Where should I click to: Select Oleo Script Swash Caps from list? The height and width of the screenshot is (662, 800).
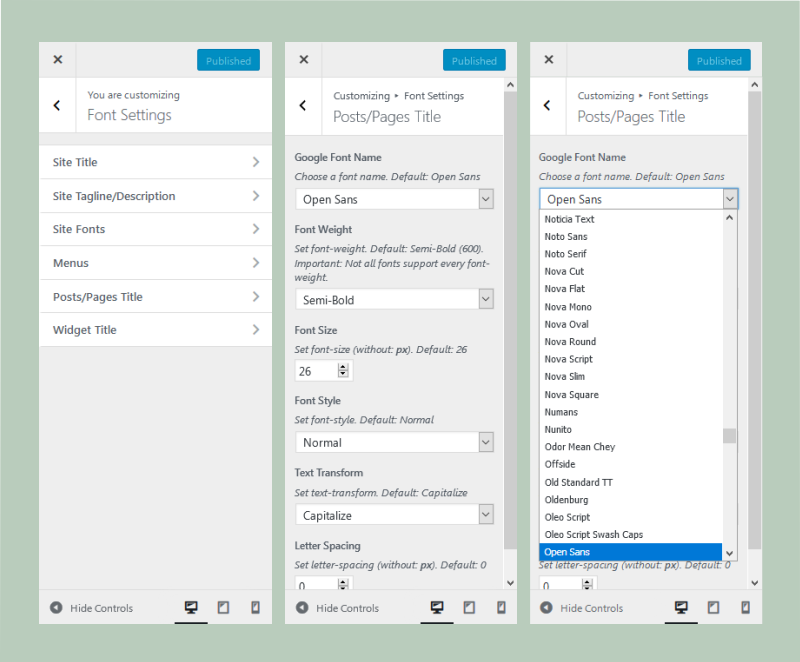(631, 534)
